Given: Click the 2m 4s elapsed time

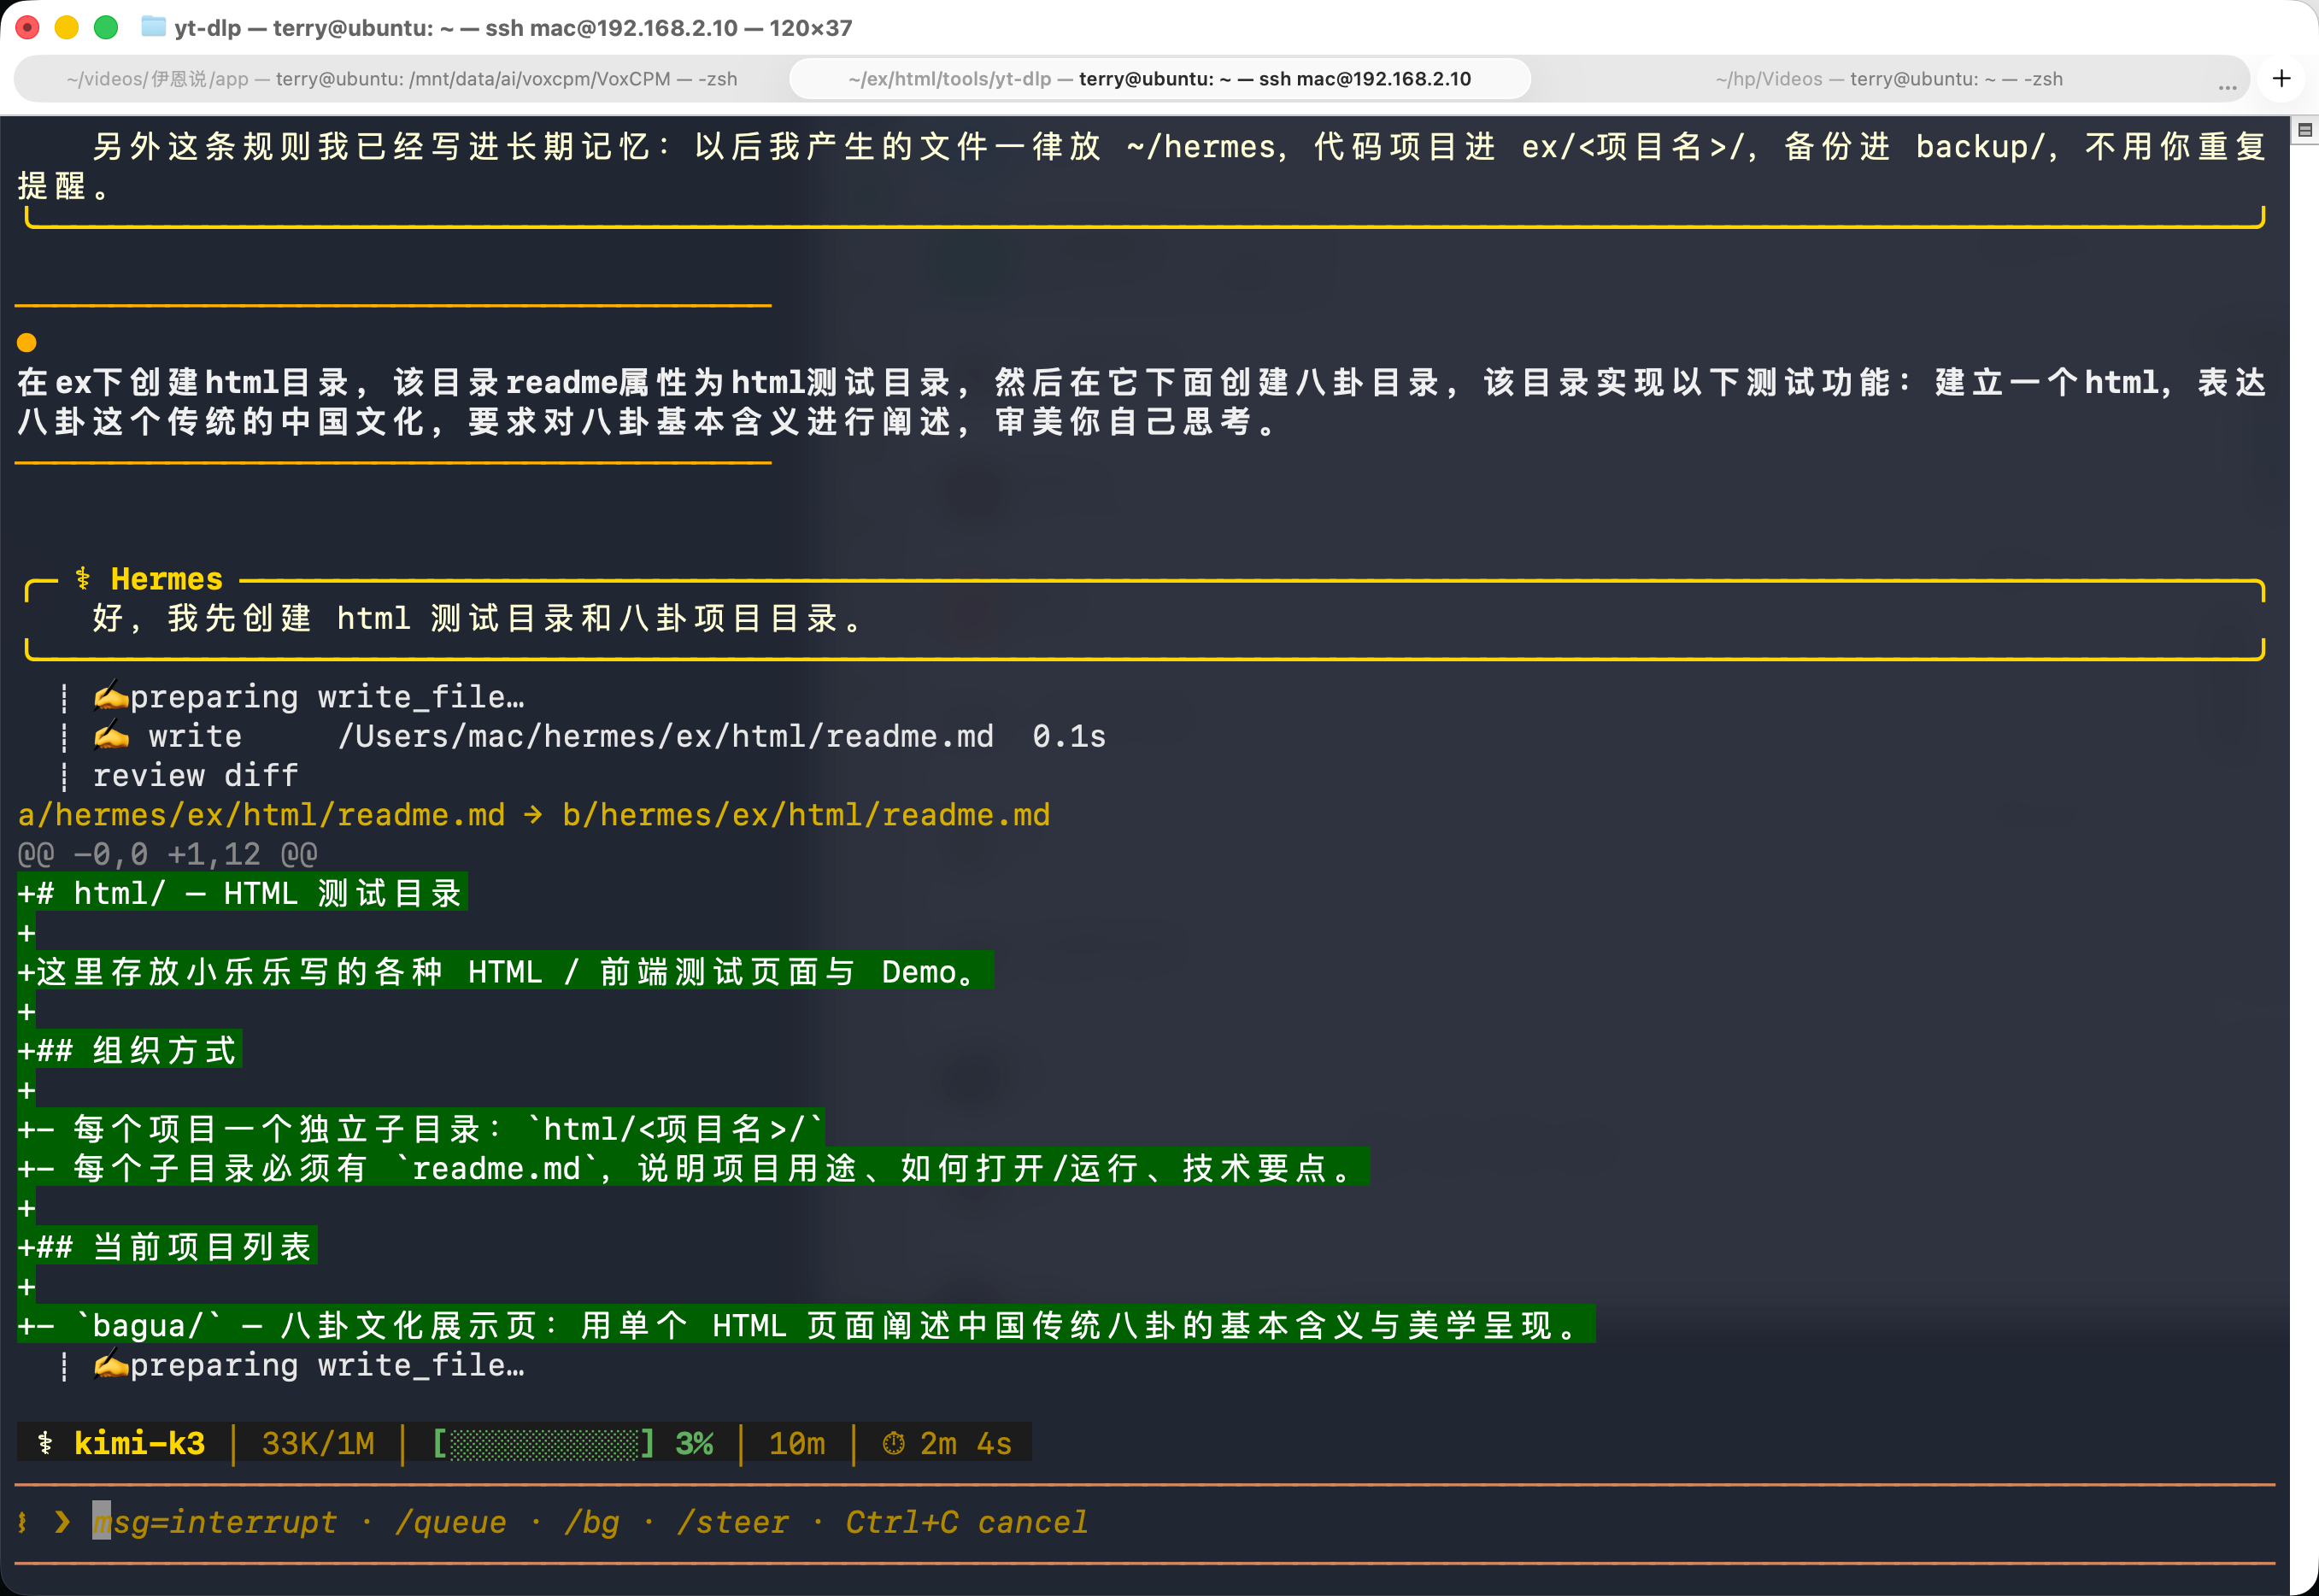Looking at the screenshot, I should coord(966,1443).
